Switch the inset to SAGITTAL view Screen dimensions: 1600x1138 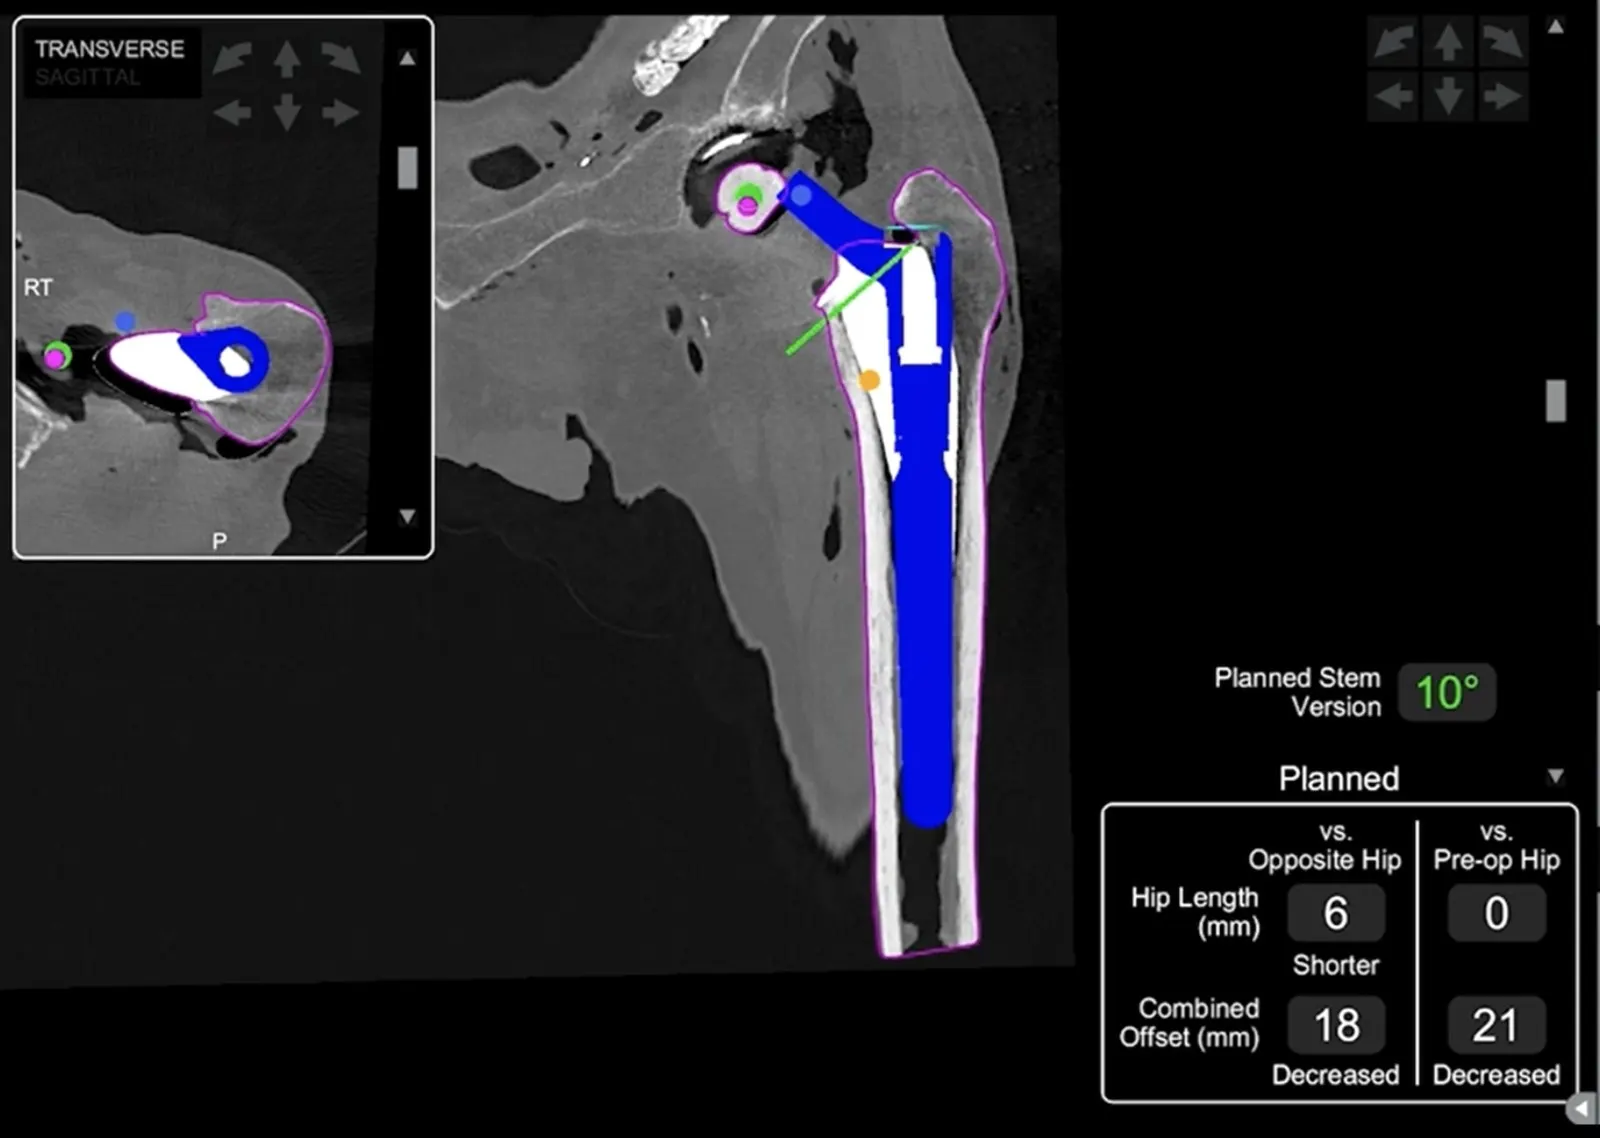pyautogui.click(x=88, y=77)
